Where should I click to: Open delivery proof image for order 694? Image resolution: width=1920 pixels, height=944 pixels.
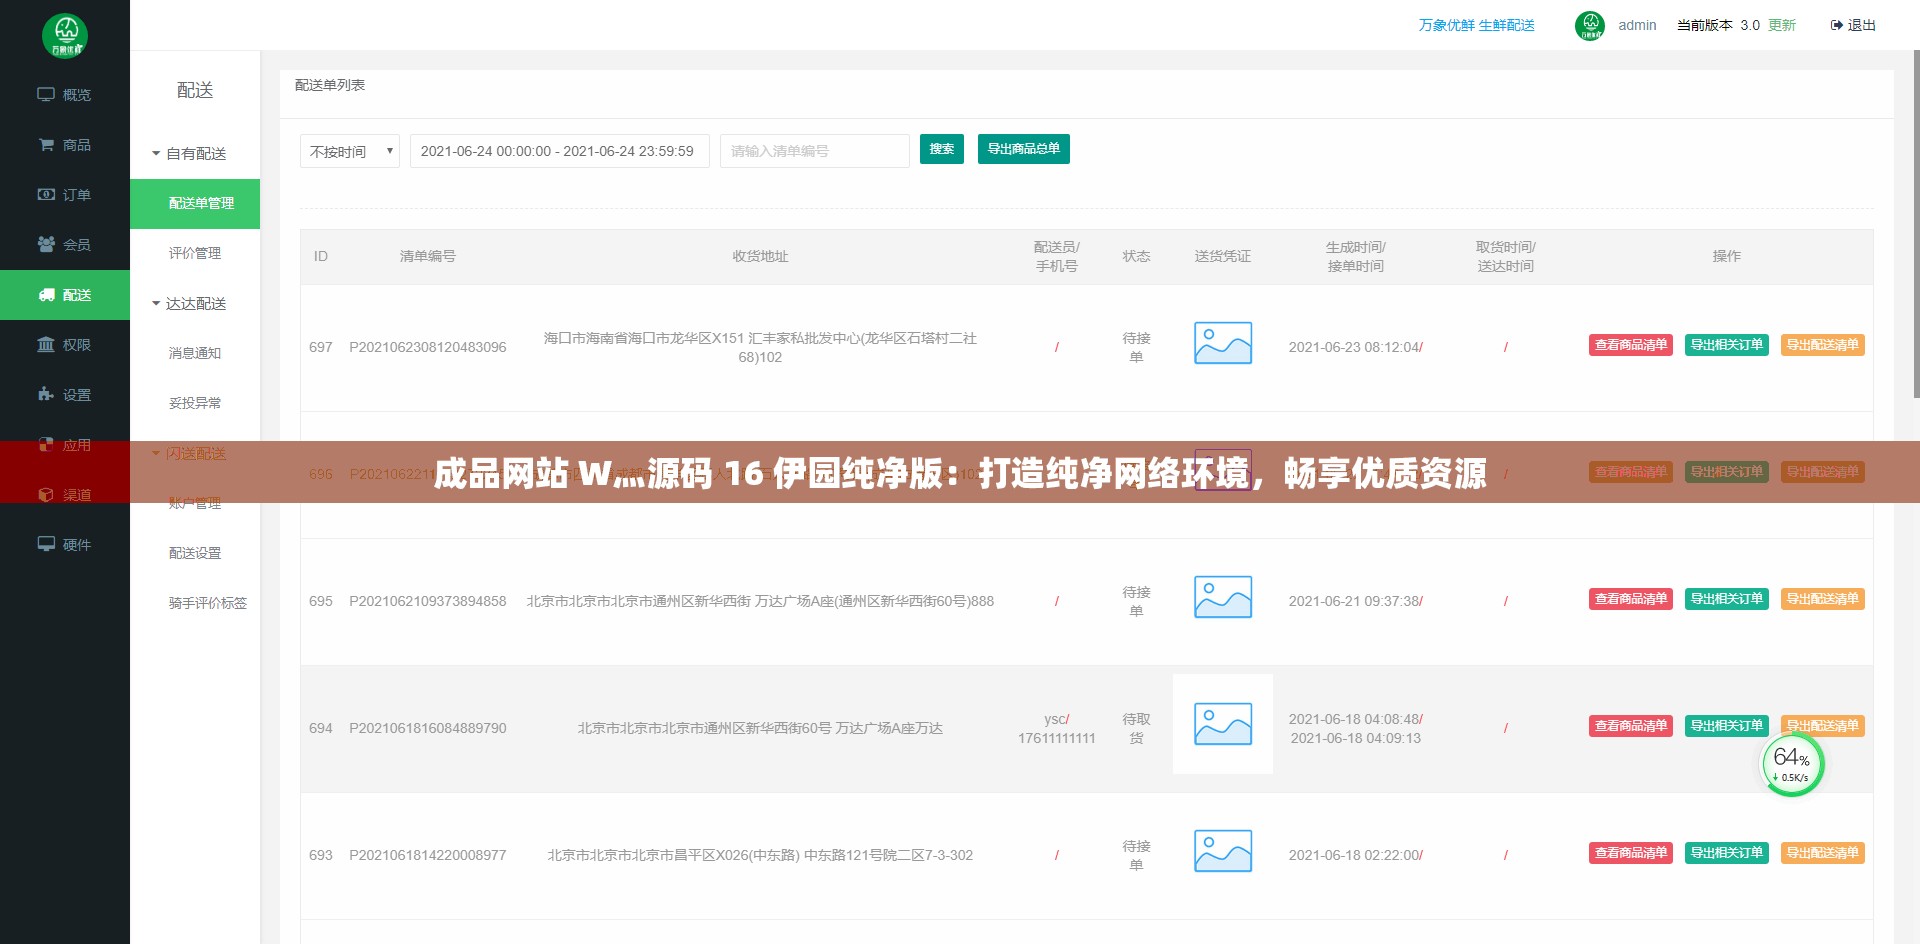click(x=1223, y=724)
